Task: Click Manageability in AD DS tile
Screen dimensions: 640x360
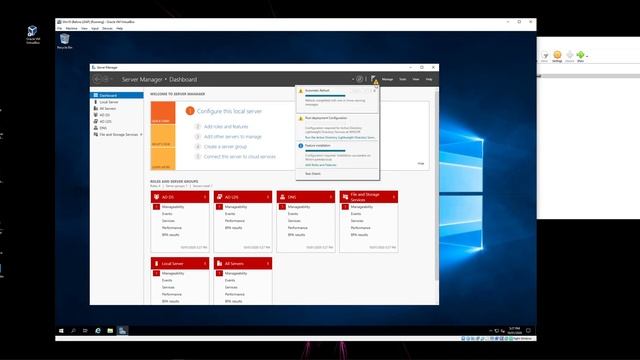Action: pyautogui.click(x=173, y=207)
